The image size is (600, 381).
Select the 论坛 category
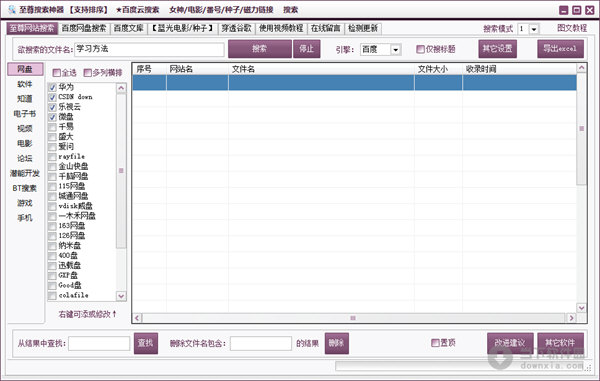[x=25, y=159]
